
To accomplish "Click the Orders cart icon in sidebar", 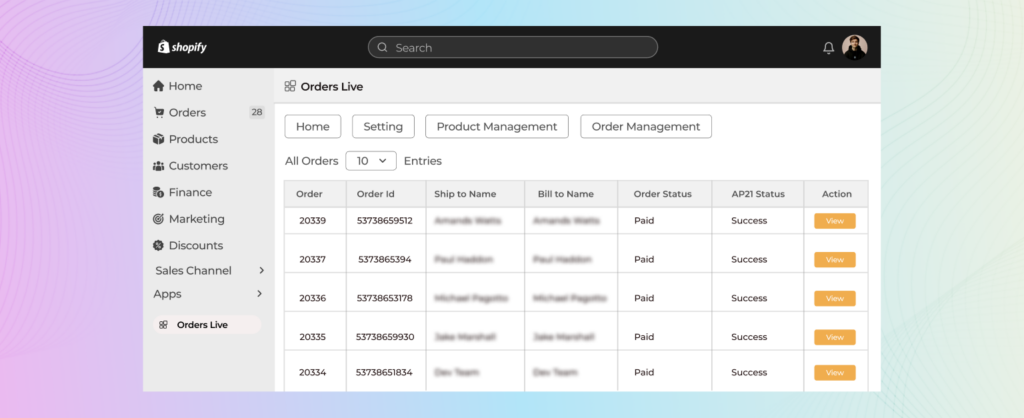I will [x=158, y=113].
